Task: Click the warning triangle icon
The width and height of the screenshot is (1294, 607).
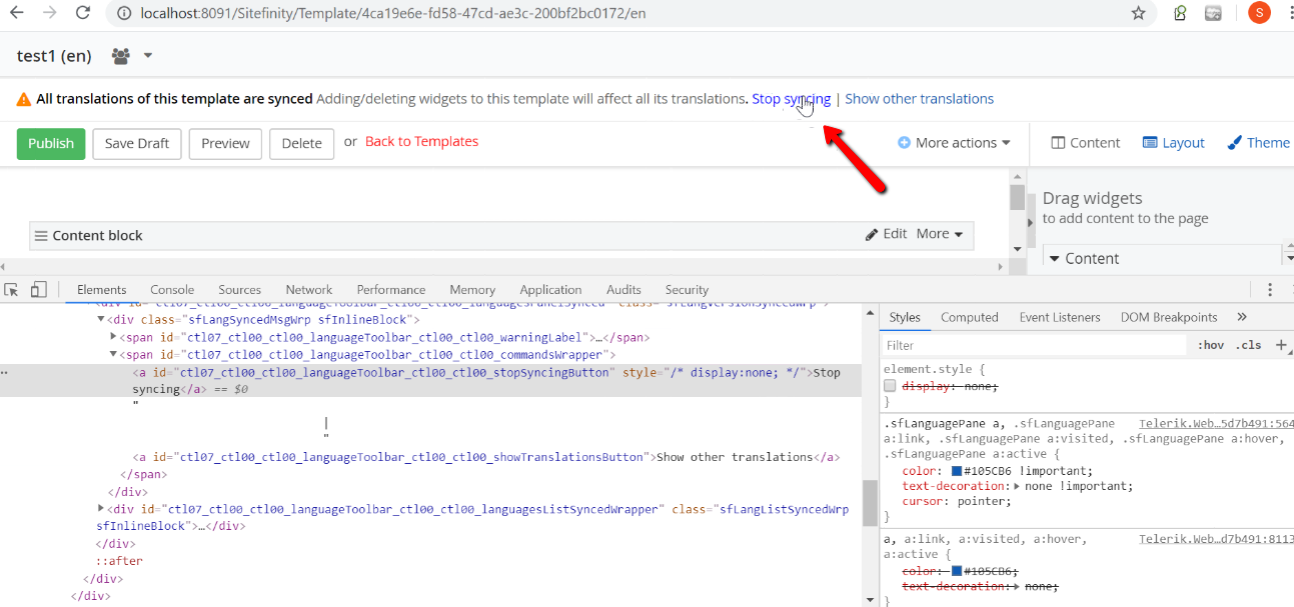Action: pyautogui.click(x=23, y=99)
